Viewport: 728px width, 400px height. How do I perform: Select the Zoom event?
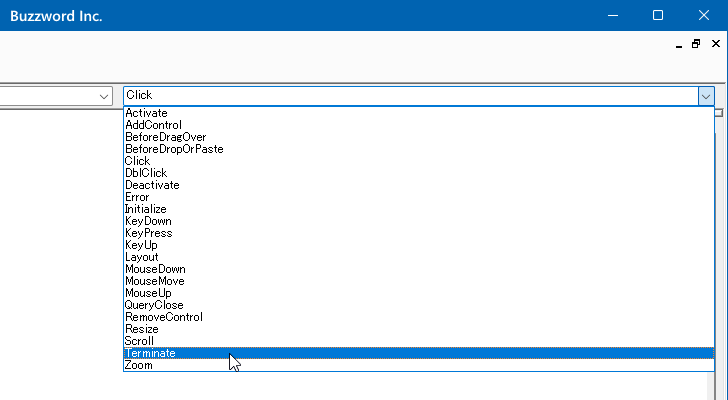click(419, 366)
